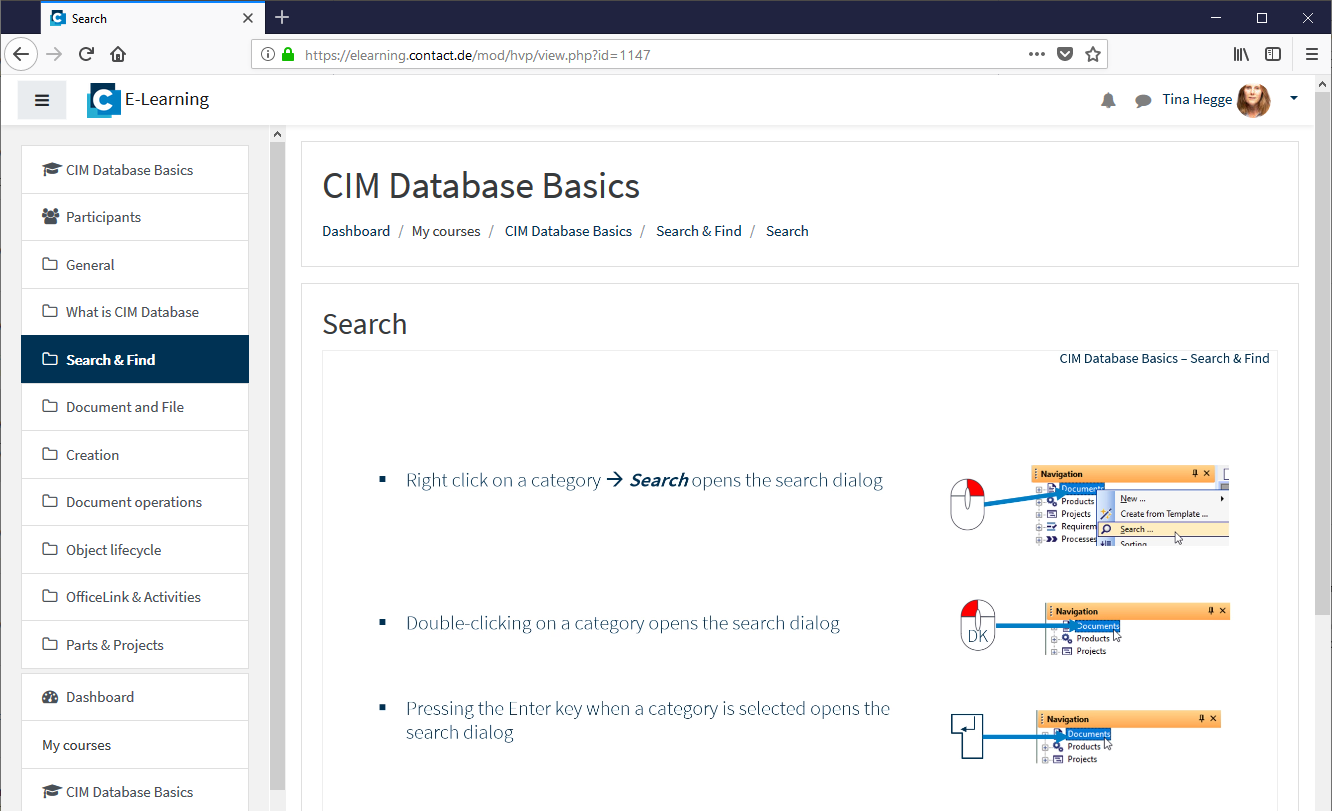
Task: Open Parts & Projects section
Action: pos(135,645)
